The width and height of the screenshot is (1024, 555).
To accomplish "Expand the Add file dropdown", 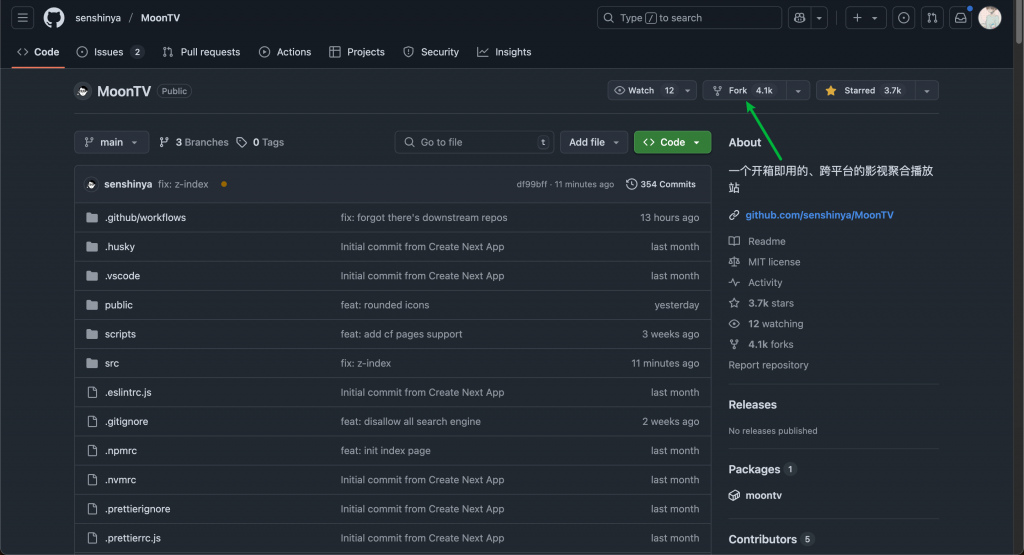I will pyautogui.click(x=594, y=142).
